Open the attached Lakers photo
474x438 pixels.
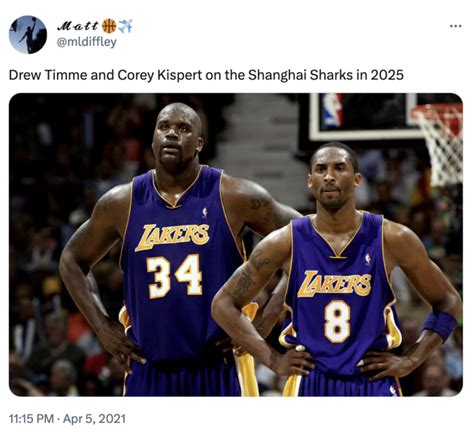coord(236,245)
